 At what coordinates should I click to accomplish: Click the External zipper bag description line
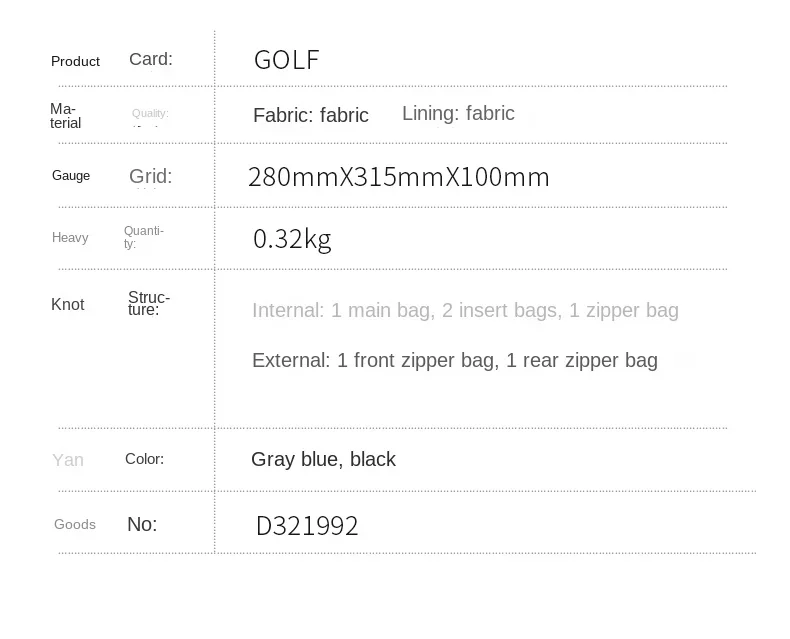[x=454, y=360]
